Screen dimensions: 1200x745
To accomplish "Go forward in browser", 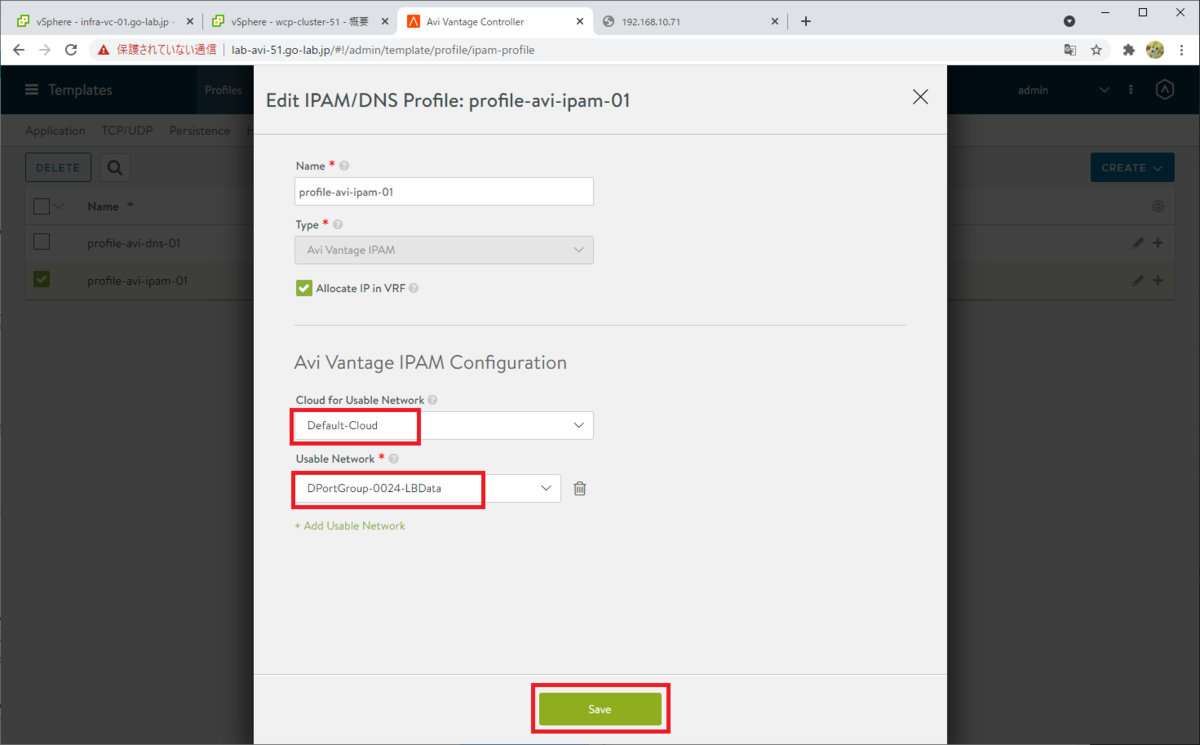I will point(44,50).
